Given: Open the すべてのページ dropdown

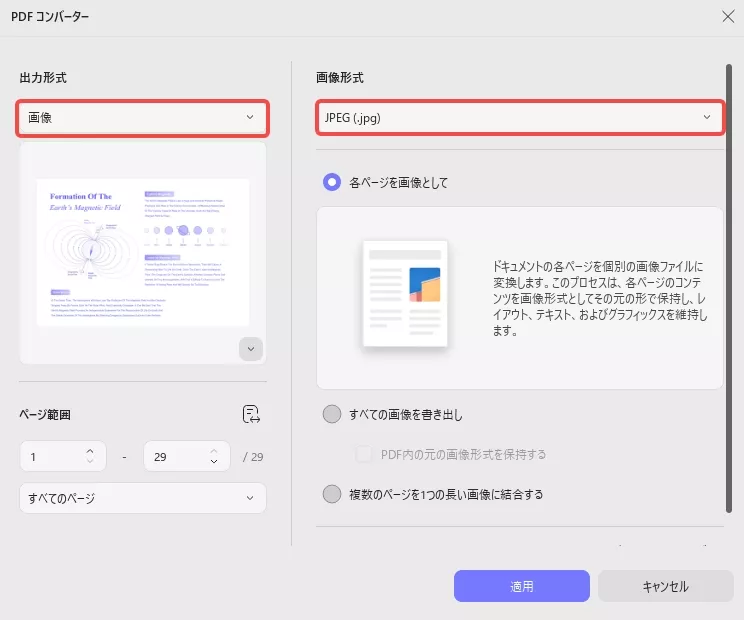Looking at the screenshot, I should 143,498.
